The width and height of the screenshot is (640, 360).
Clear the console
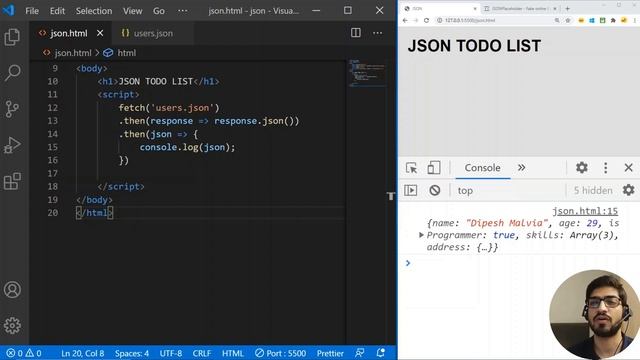(435, 190)
